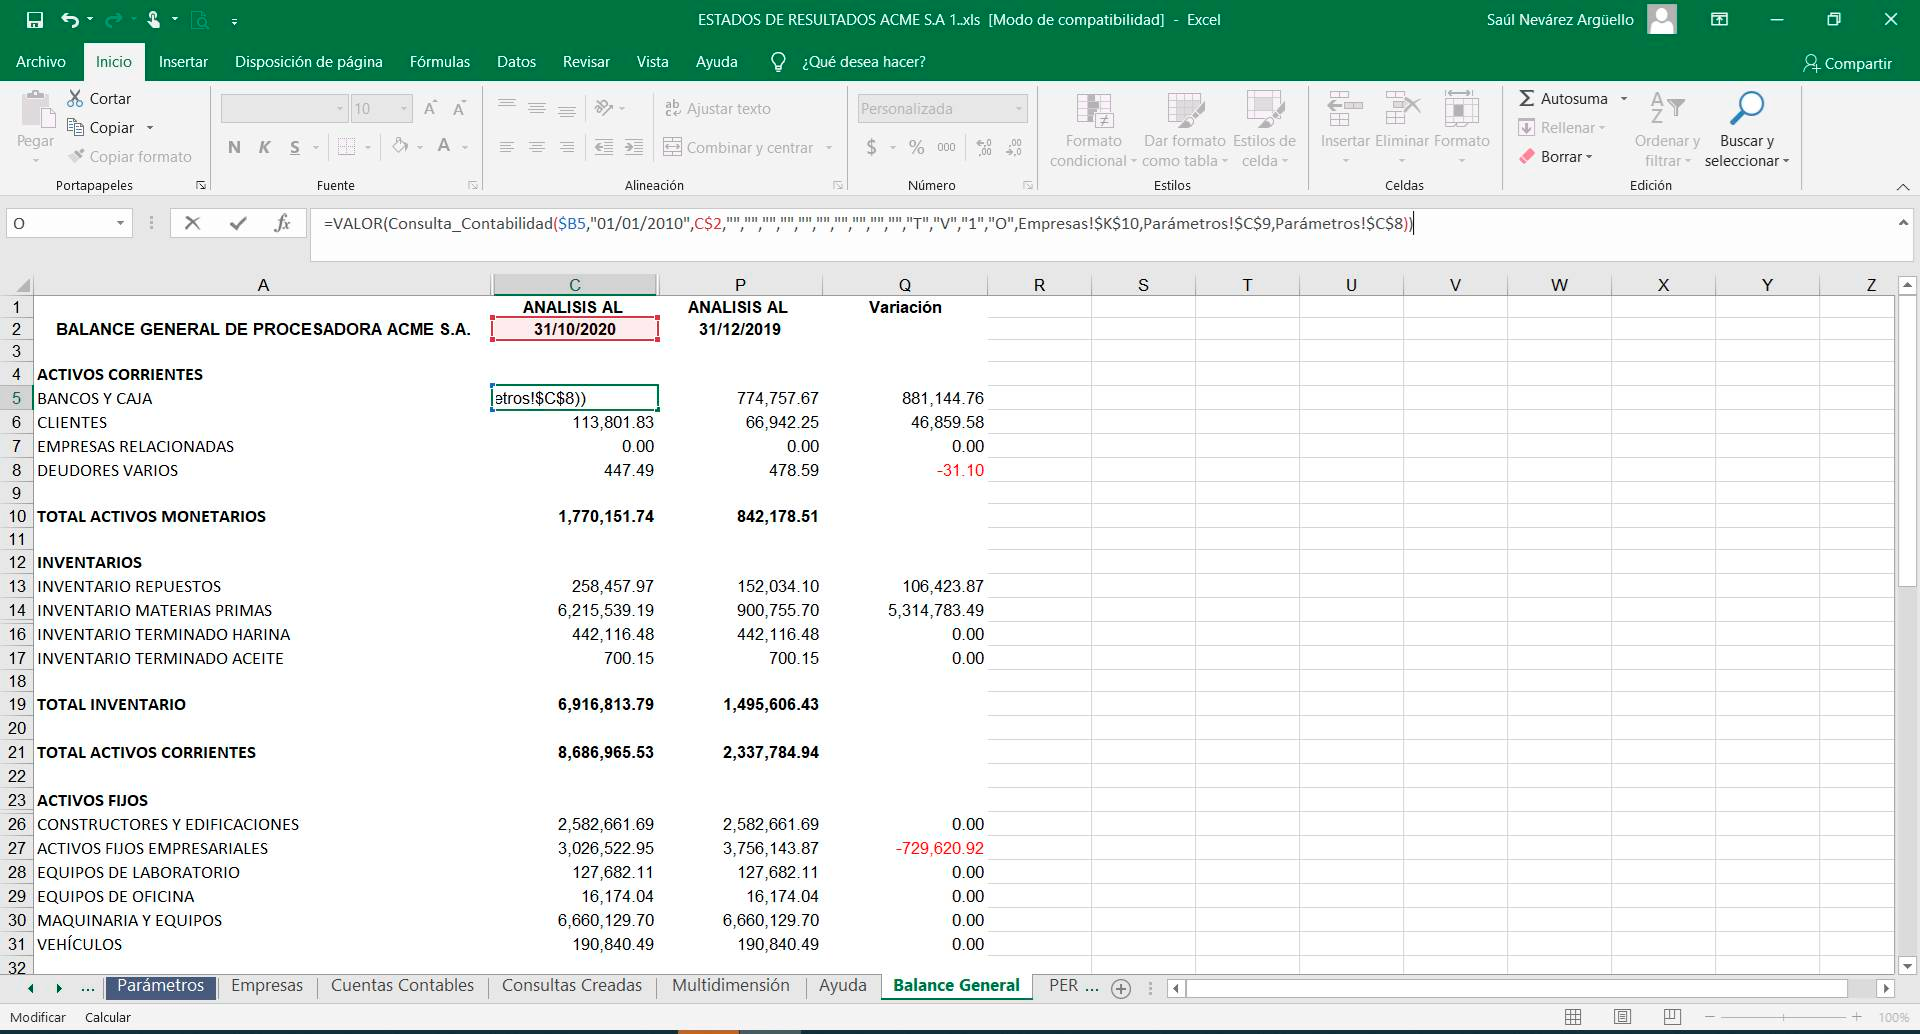1920x1034 pixels.
Task: Open the Personalizada number format dropdown
Action: pos(1019,109)
